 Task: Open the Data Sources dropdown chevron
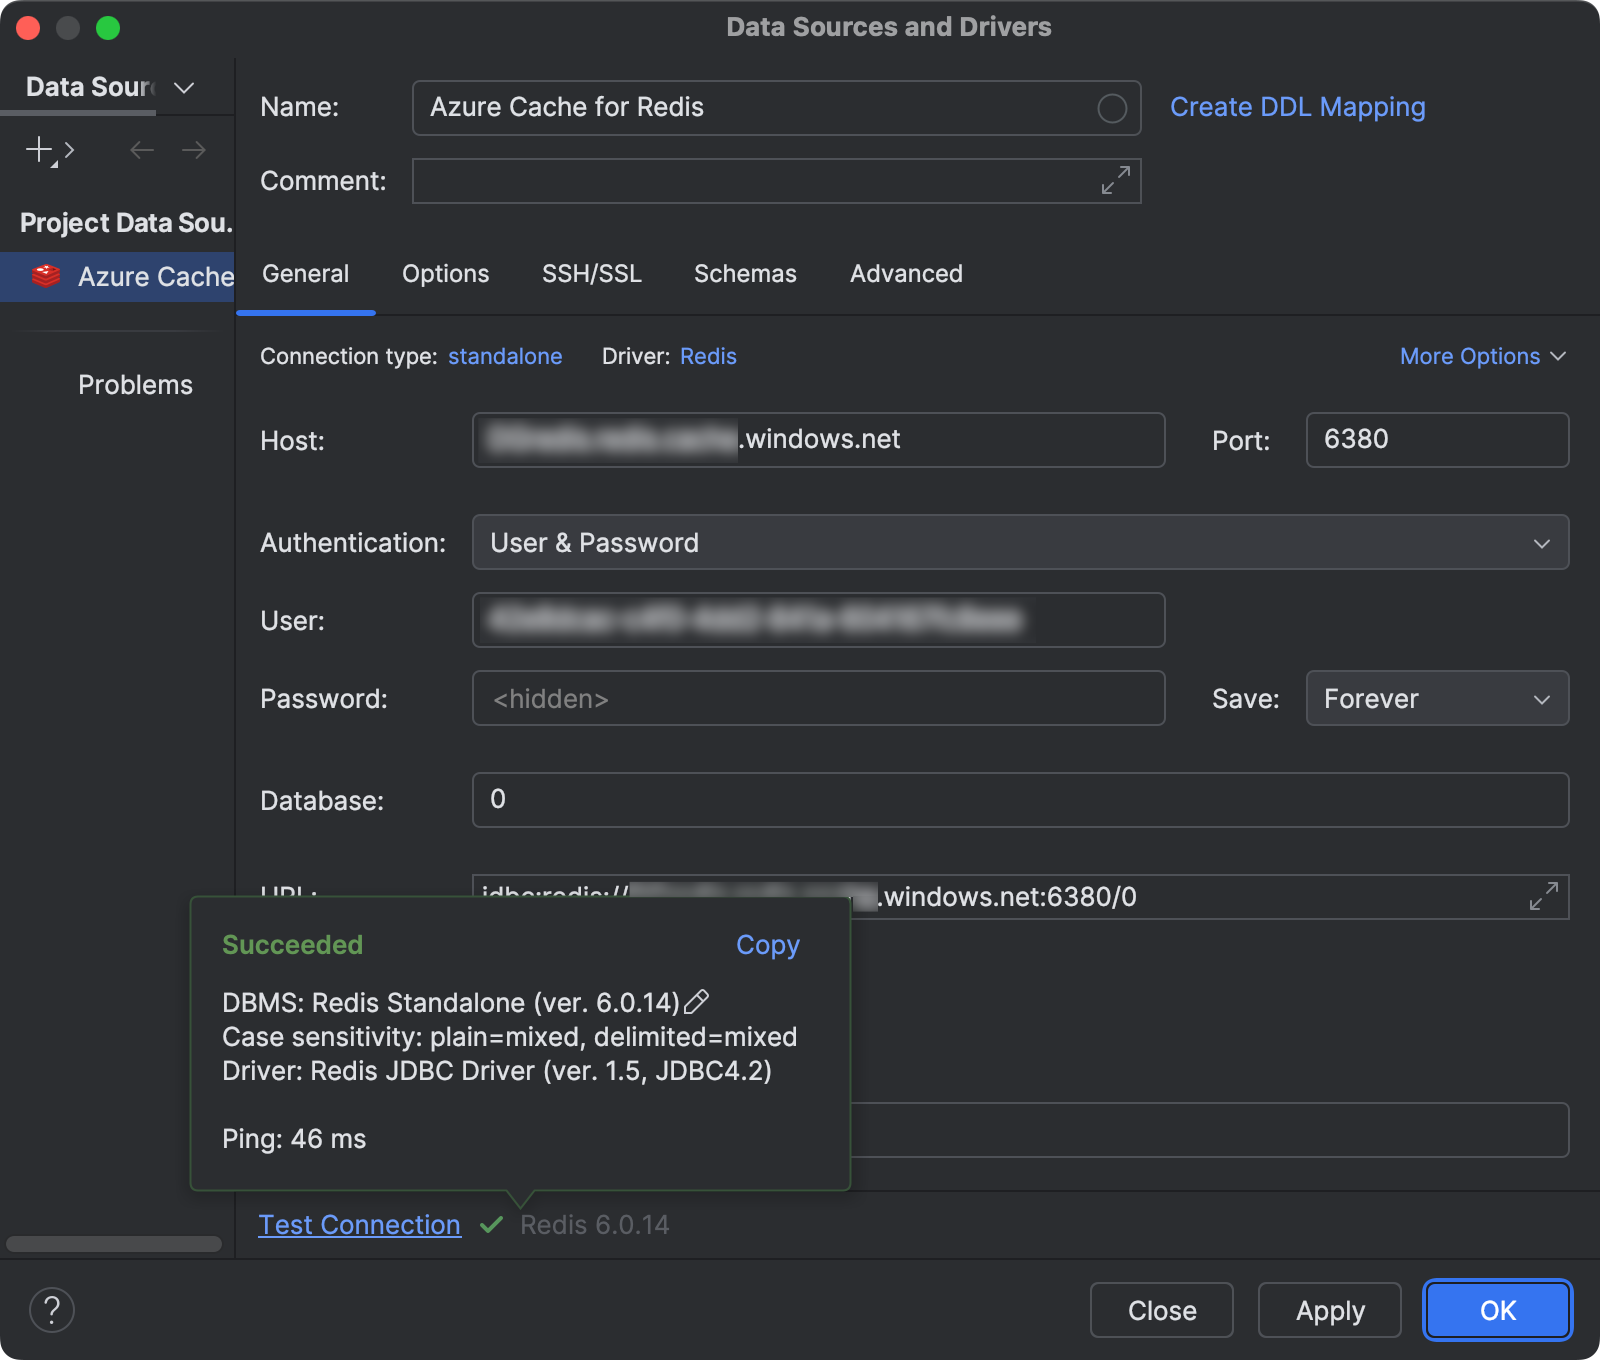tap(182, 88)
